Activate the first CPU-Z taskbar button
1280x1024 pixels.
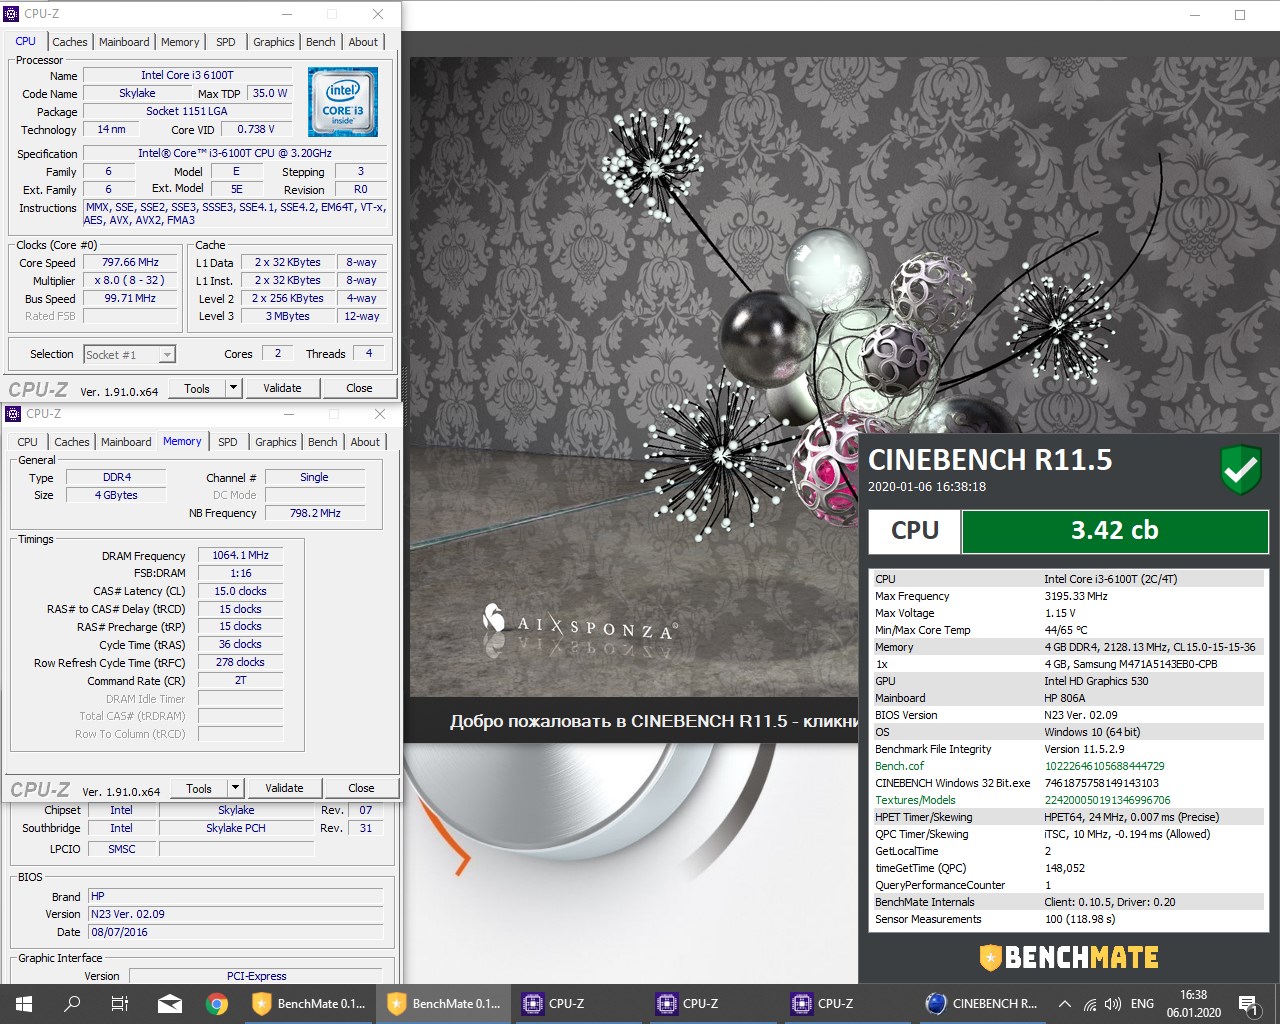click(578, 1003)
